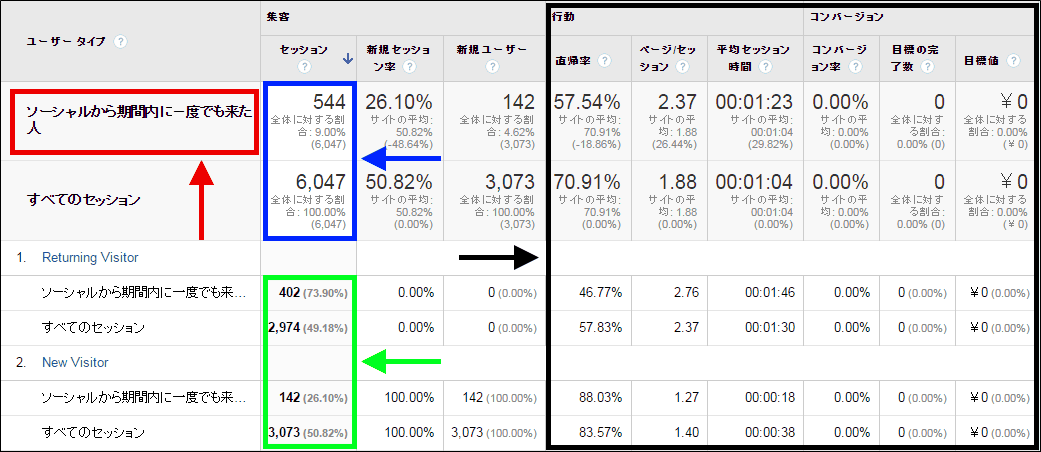Click bounce rate cell 57.83%
1041x452 pixels.
[601, 327]
